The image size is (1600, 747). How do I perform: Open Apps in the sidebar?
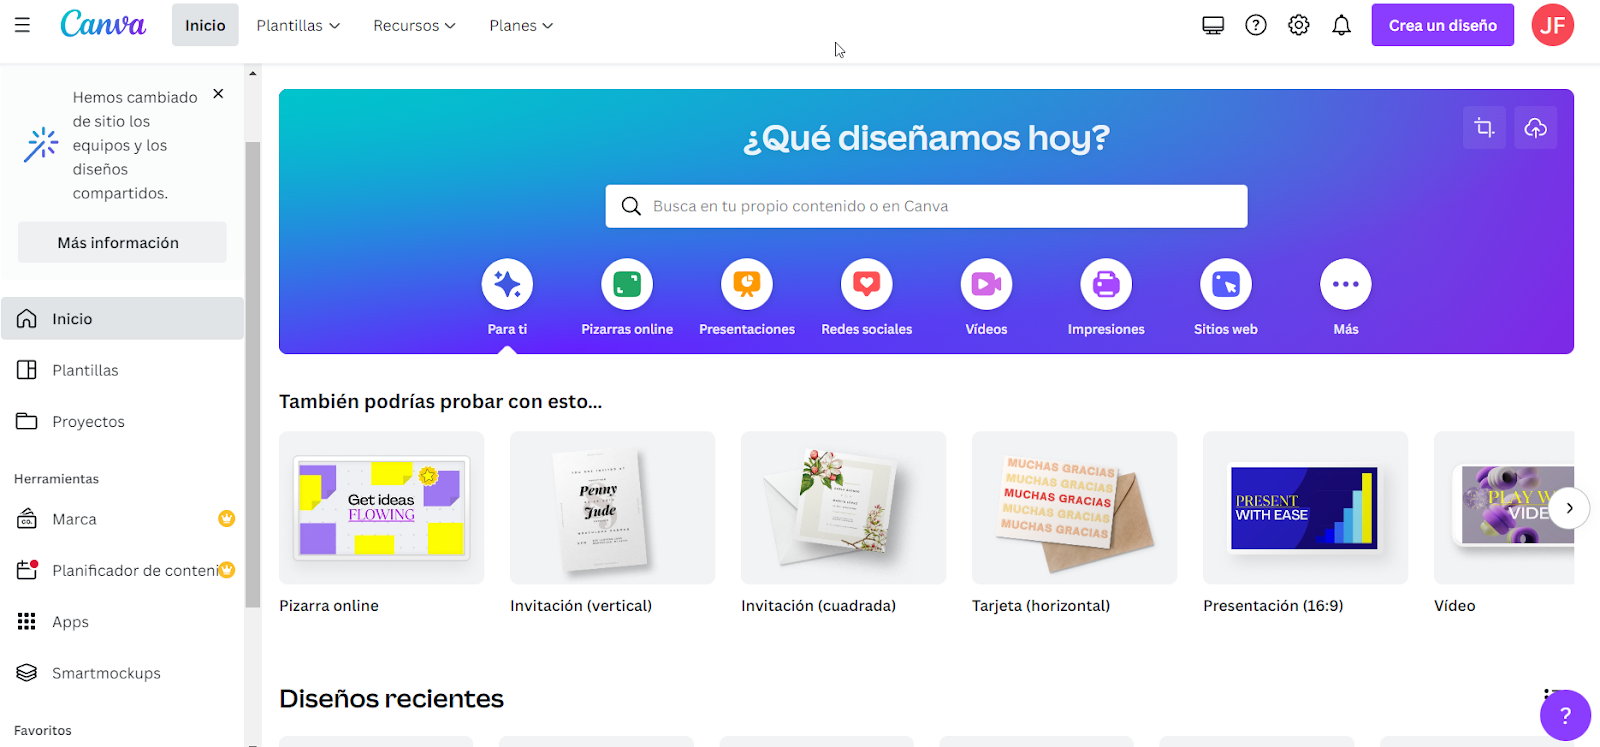(x=122, y=622)
